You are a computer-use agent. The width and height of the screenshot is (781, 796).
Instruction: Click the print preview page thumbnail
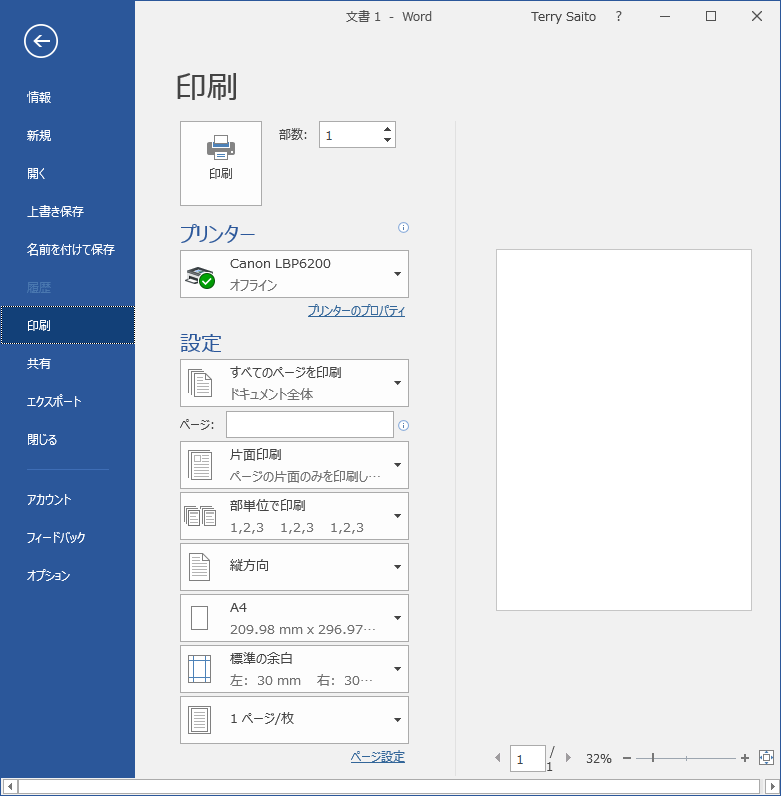tap(624, 430)
